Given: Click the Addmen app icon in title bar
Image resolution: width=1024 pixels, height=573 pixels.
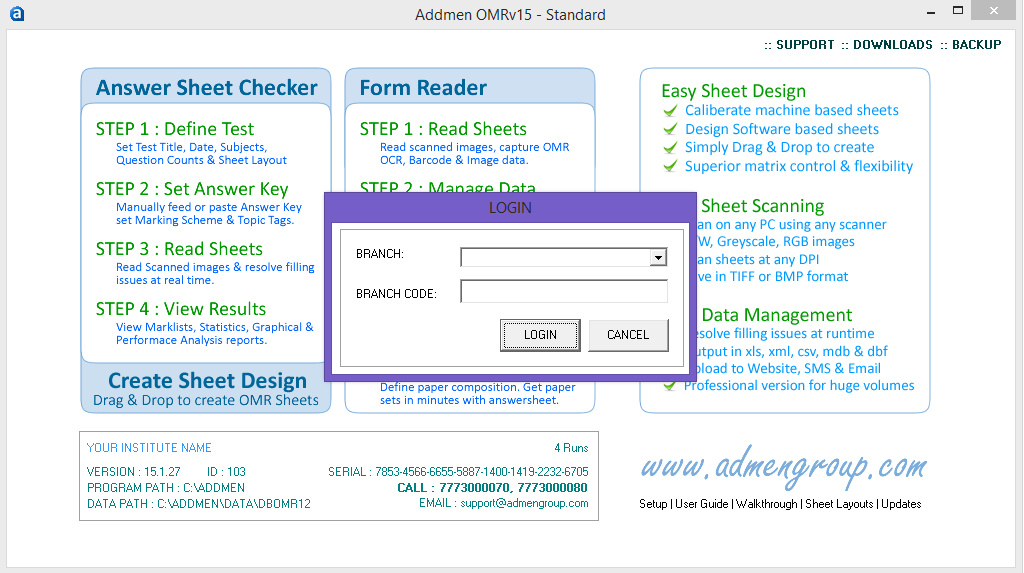Looking at the screenshot, I should pos(17,14).
